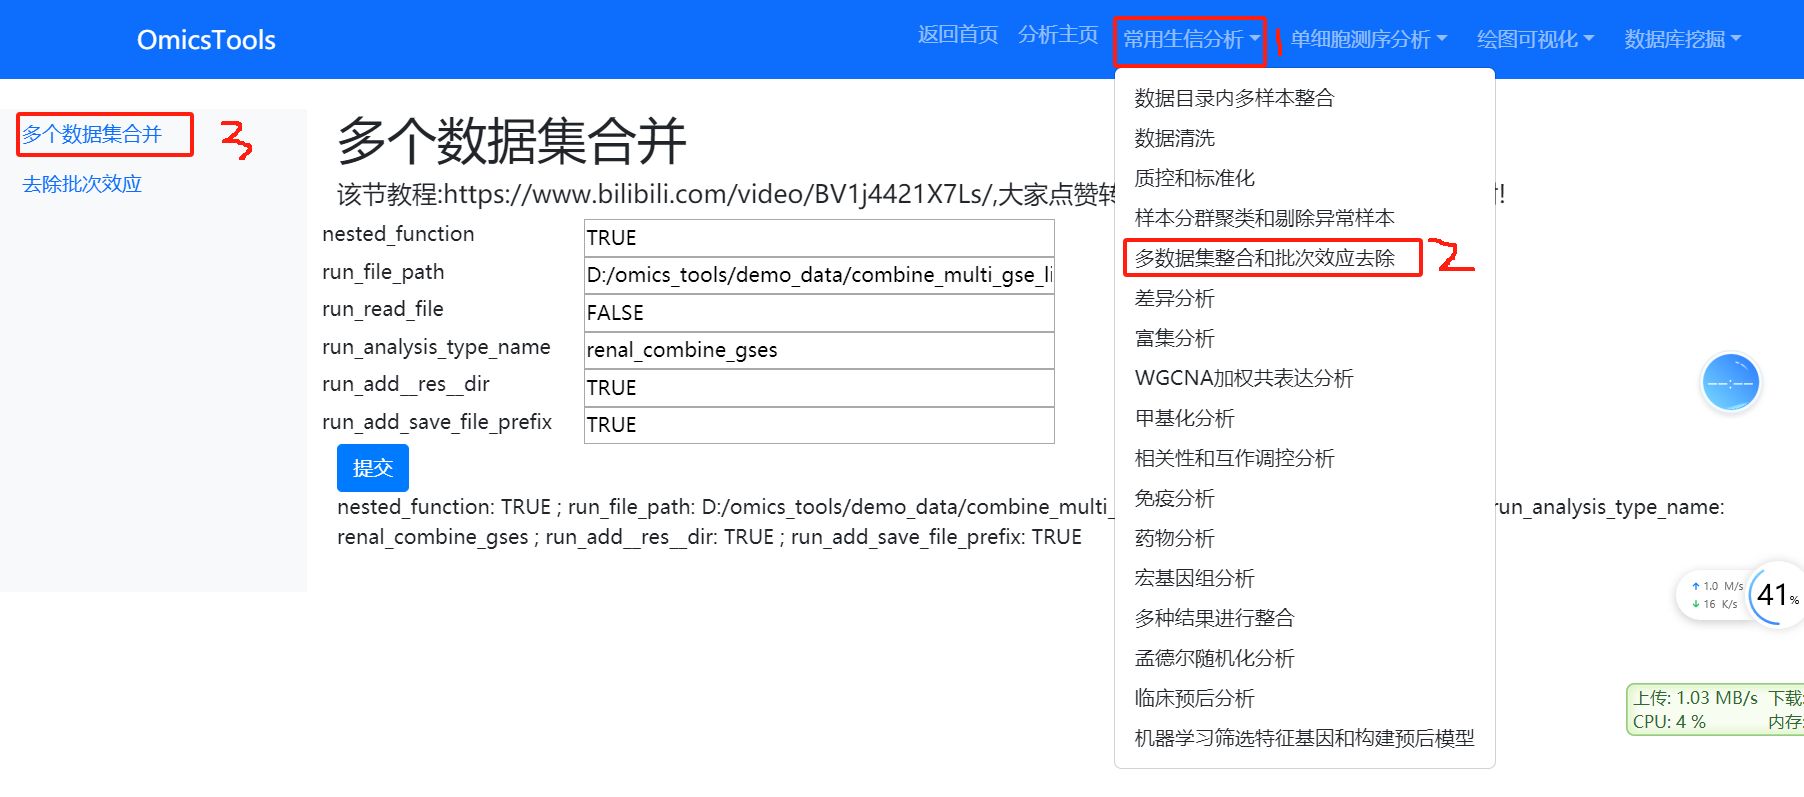Viewport: 1804px width, 797px height.
Task: Click the nested_function input field
Action: click(819, 238)
